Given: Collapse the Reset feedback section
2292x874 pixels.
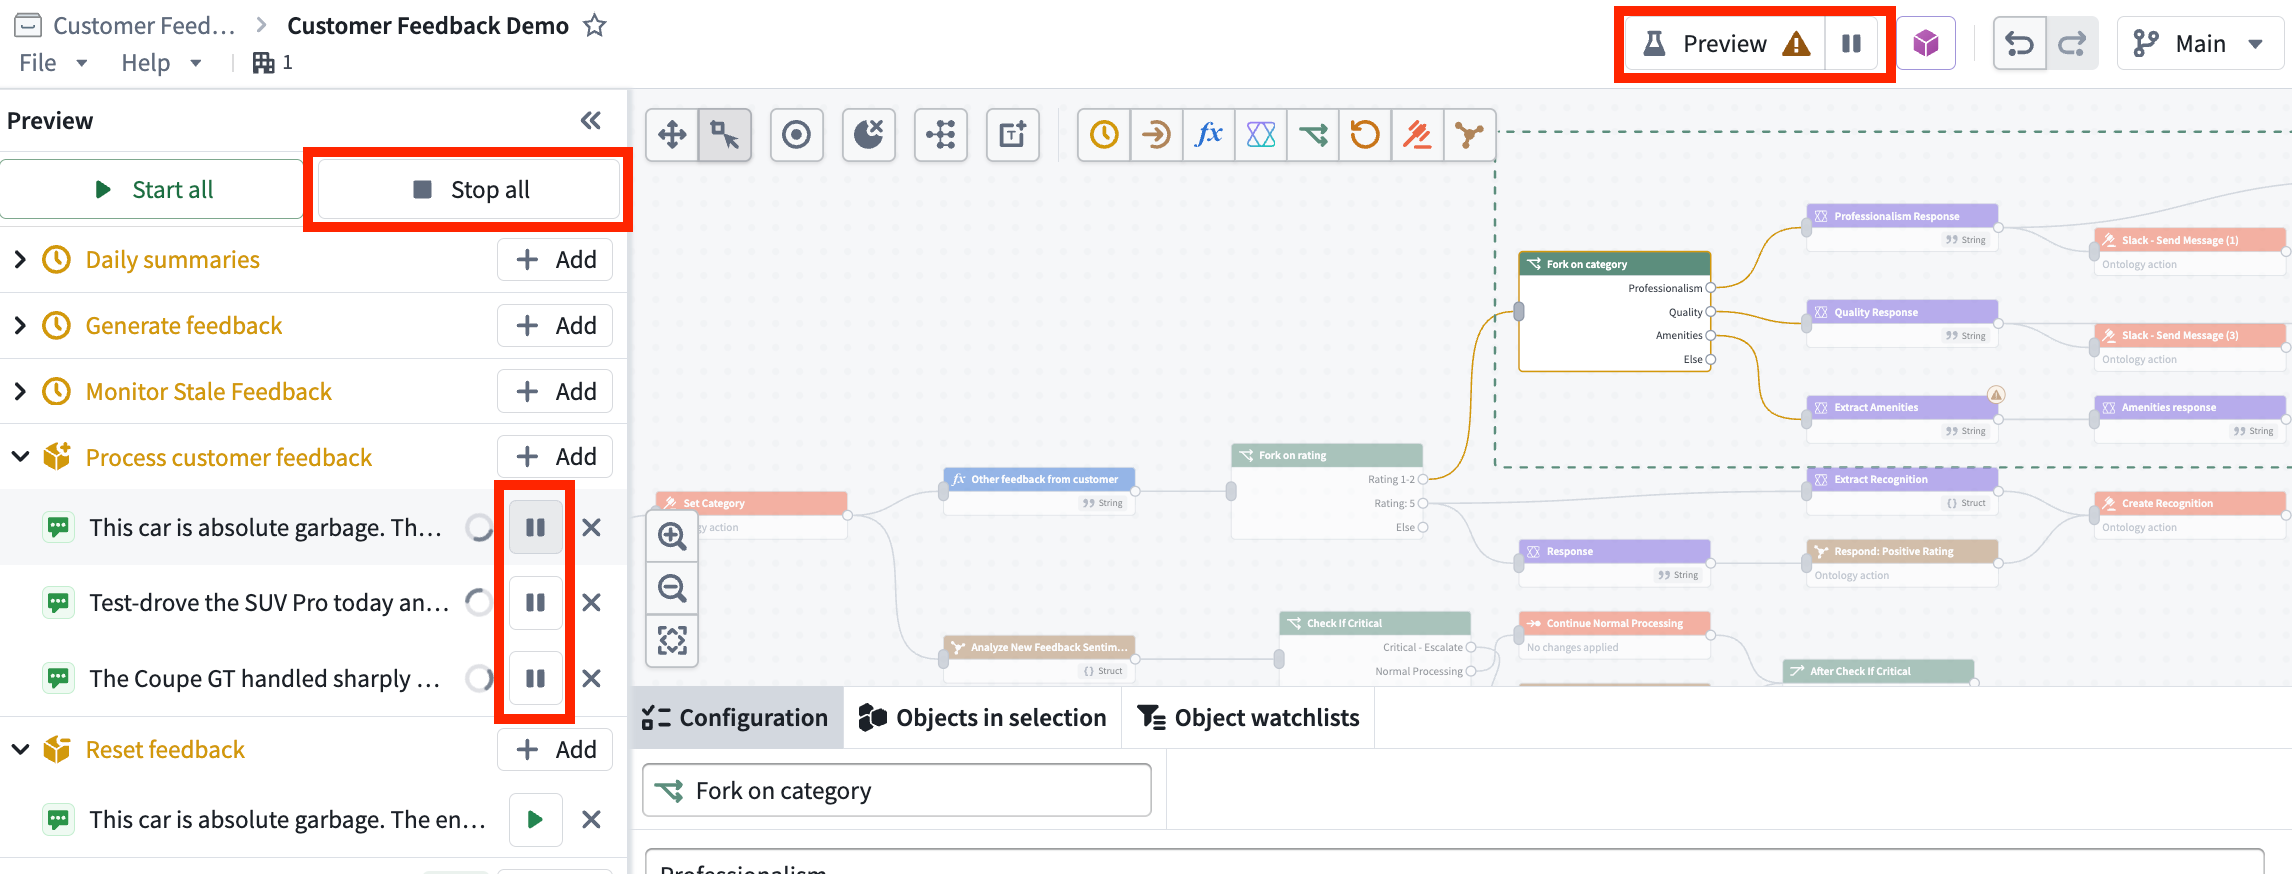Looking at the screenshot, I should point(20,750).
